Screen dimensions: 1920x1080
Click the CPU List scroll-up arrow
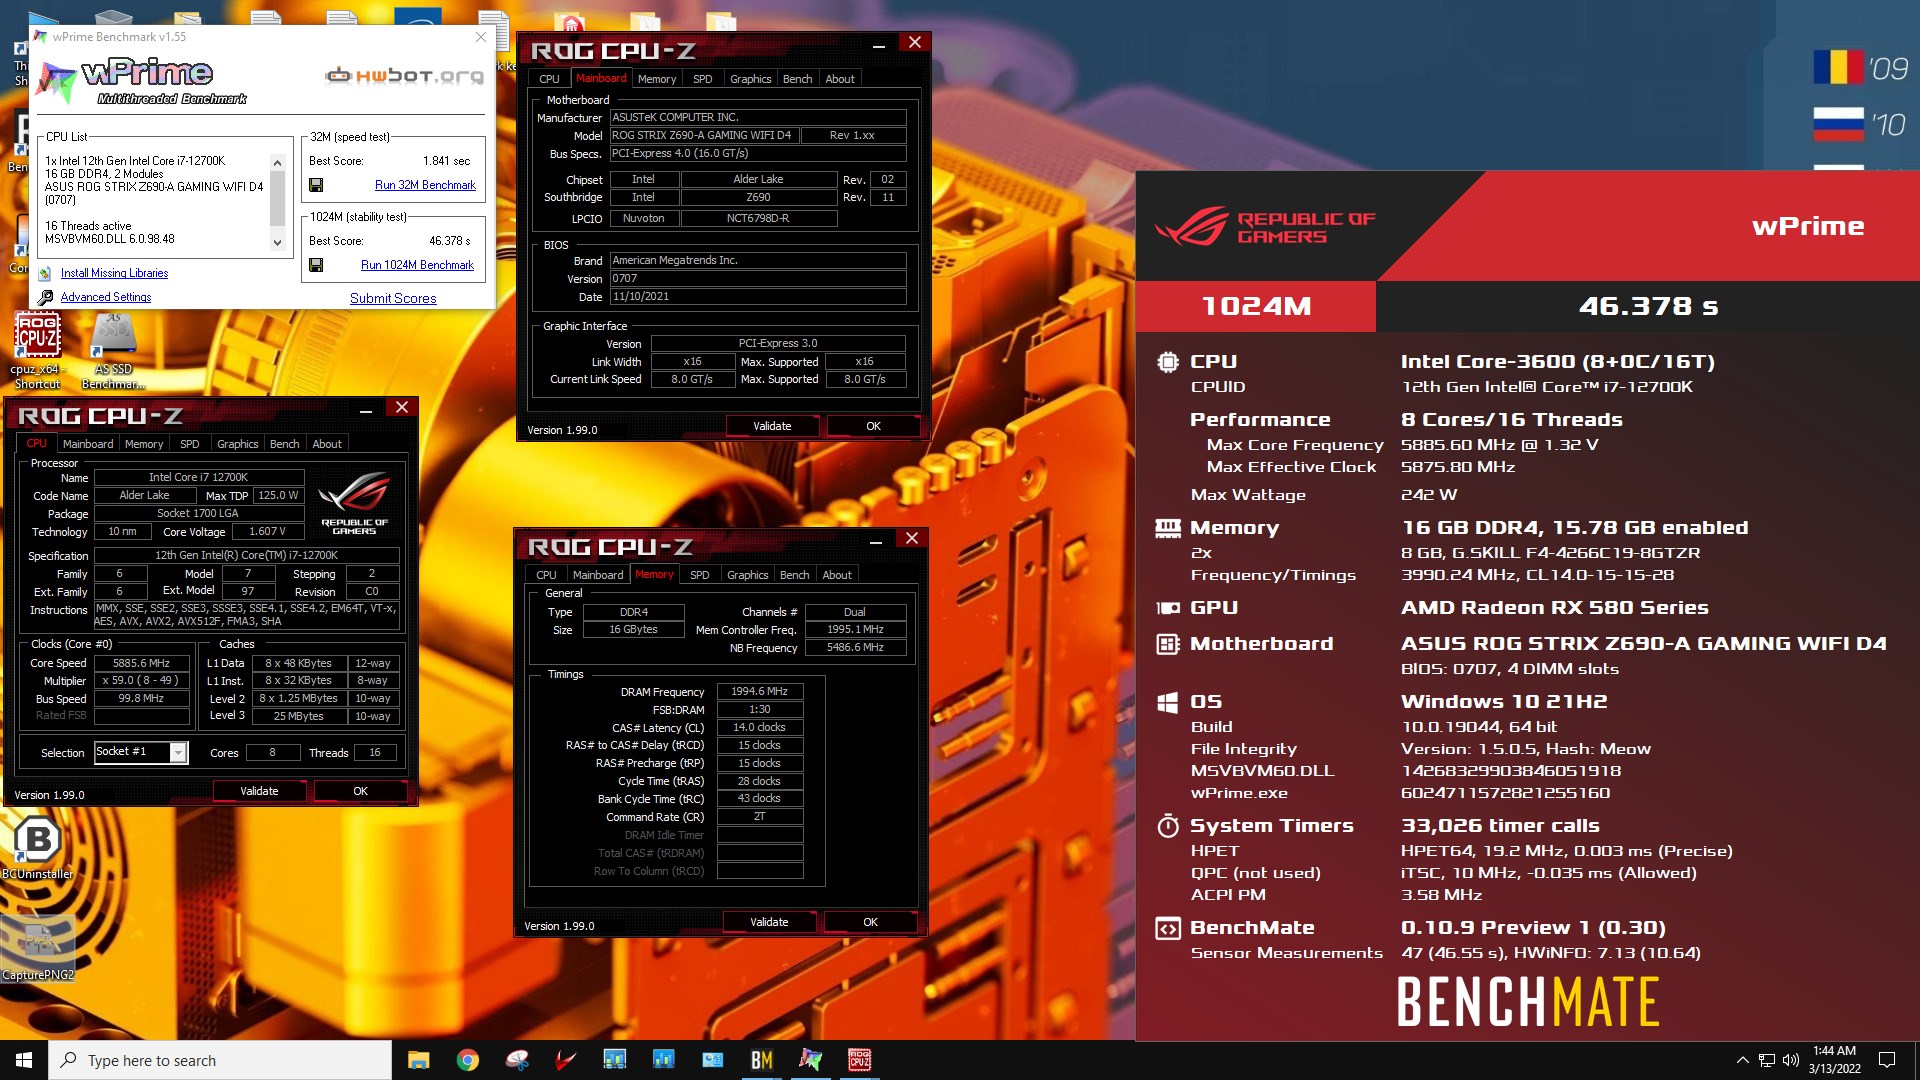277,162
